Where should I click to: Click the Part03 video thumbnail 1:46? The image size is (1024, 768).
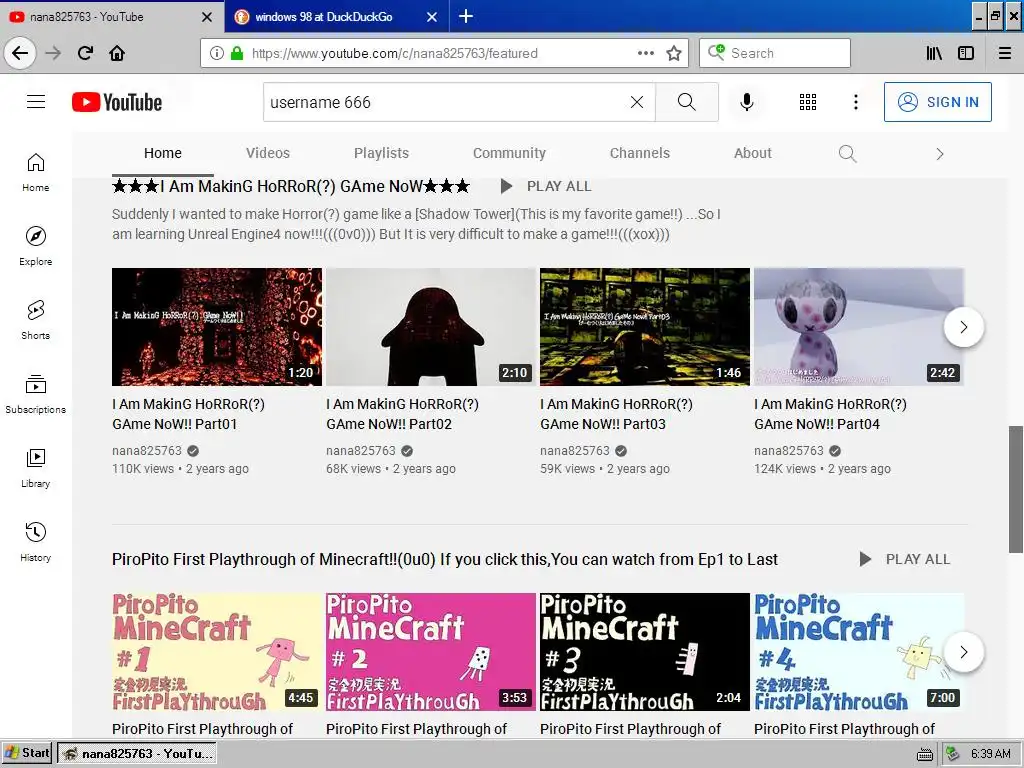pos(645,327)
